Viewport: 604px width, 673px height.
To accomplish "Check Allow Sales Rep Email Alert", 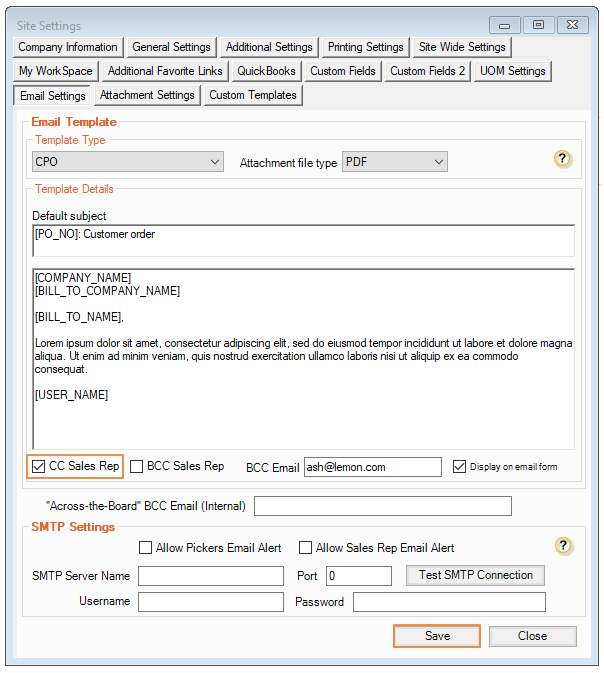I will (x=305, y=548).
